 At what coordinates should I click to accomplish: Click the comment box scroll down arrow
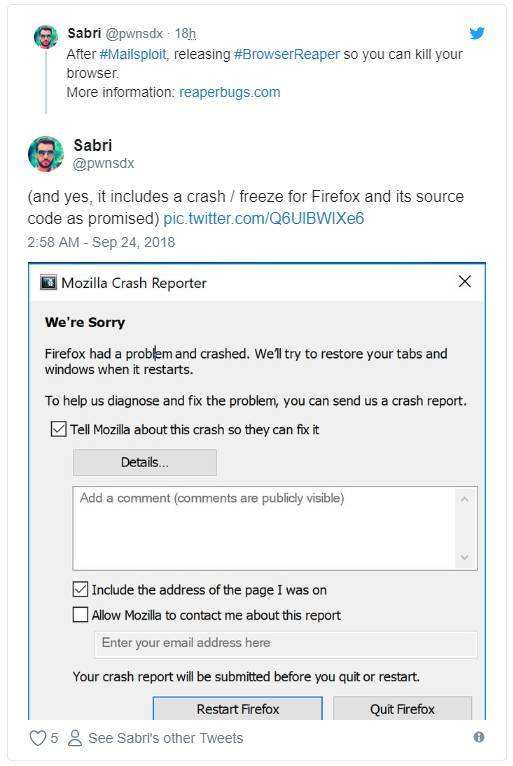click(464, 557)
